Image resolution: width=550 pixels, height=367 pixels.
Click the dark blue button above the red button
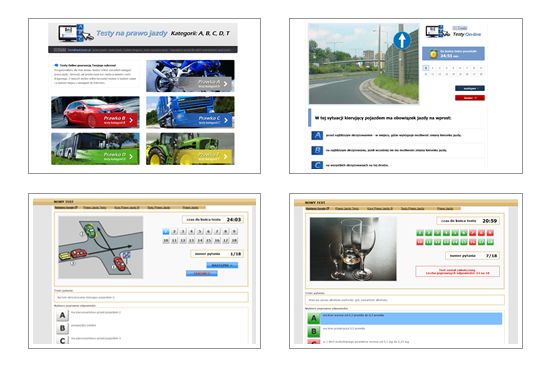470,88
